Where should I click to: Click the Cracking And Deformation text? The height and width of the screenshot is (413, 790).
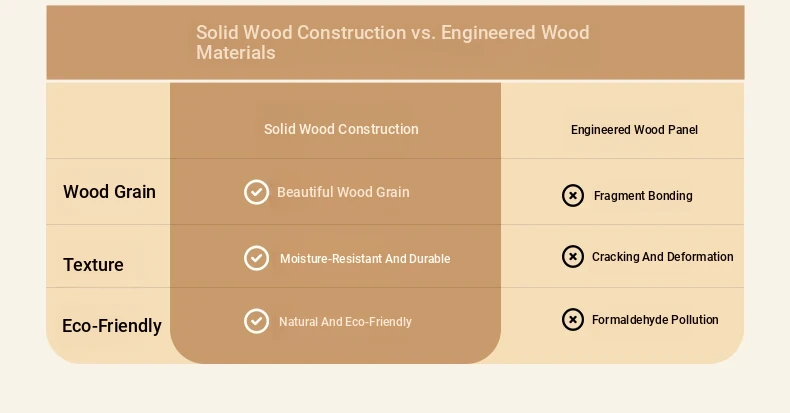point(663,256)
